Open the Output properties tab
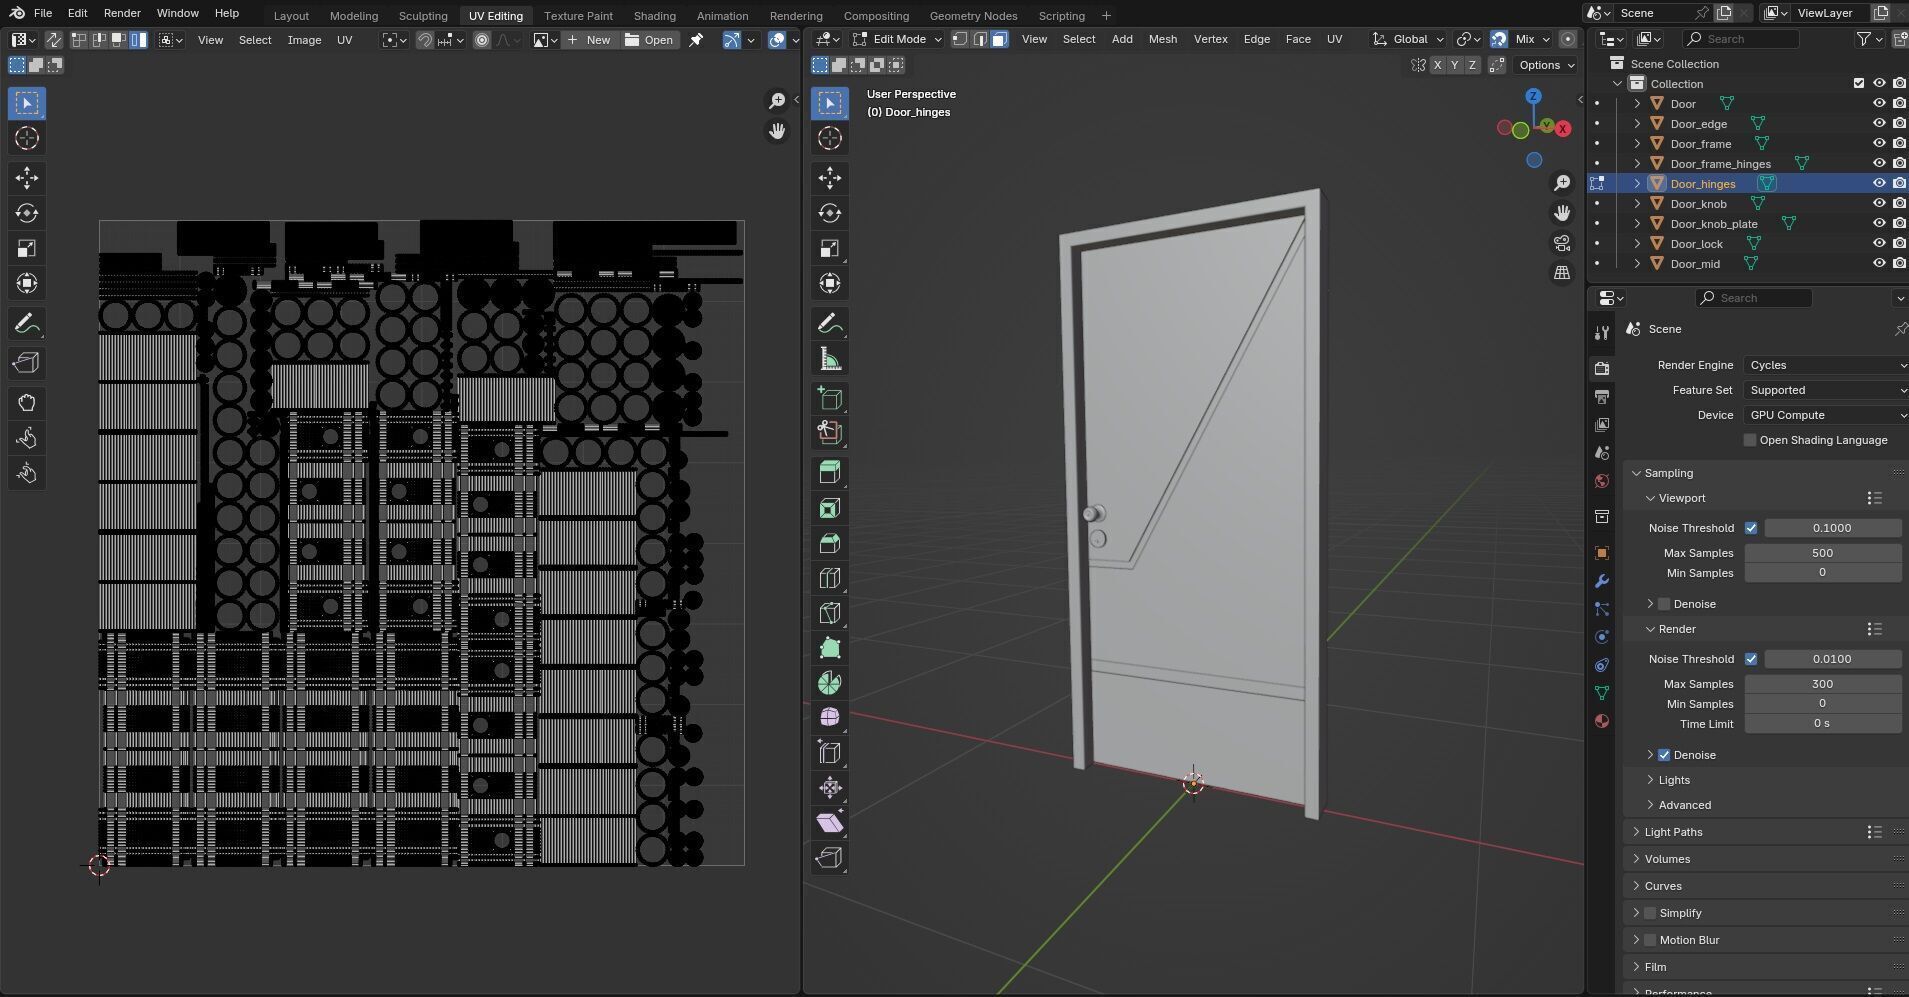 pyautogui.click(x=1602, y=397)
